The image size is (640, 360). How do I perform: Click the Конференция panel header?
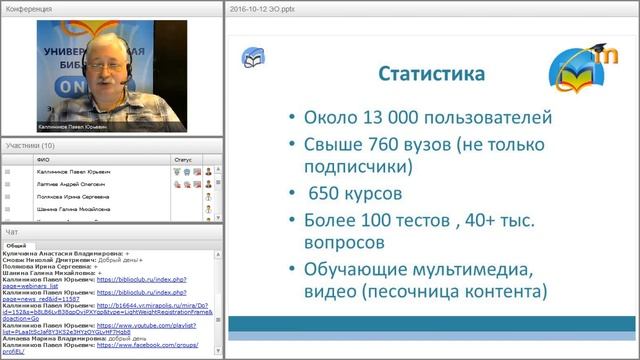112,9
